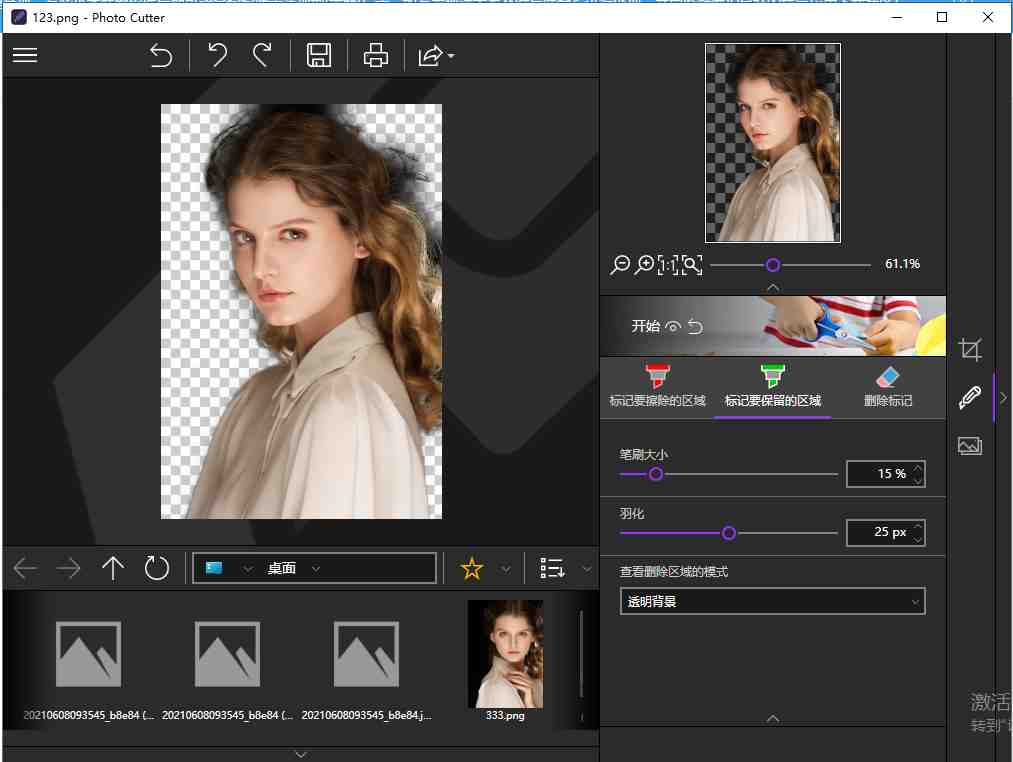Print the current image
This screenshot has height=762, width=1013.
tap(375, 55)
